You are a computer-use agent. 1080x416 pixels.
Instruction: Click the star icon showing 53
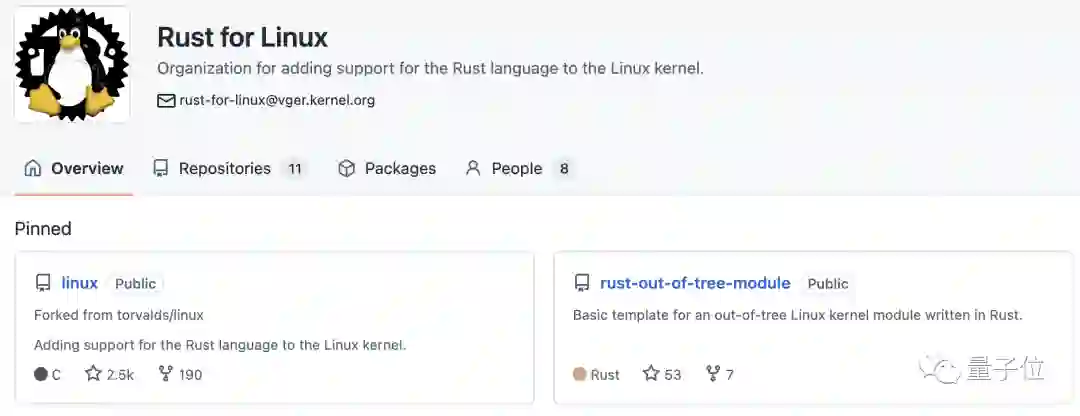pos(651,374)
